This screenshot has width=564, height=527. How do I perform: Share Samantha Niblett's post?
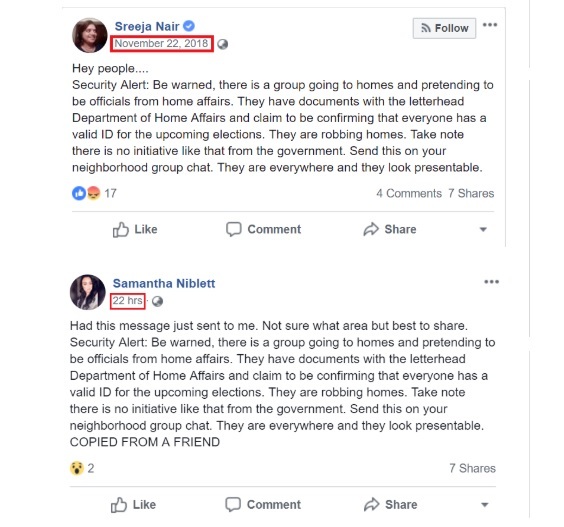[x=391, y=504]
